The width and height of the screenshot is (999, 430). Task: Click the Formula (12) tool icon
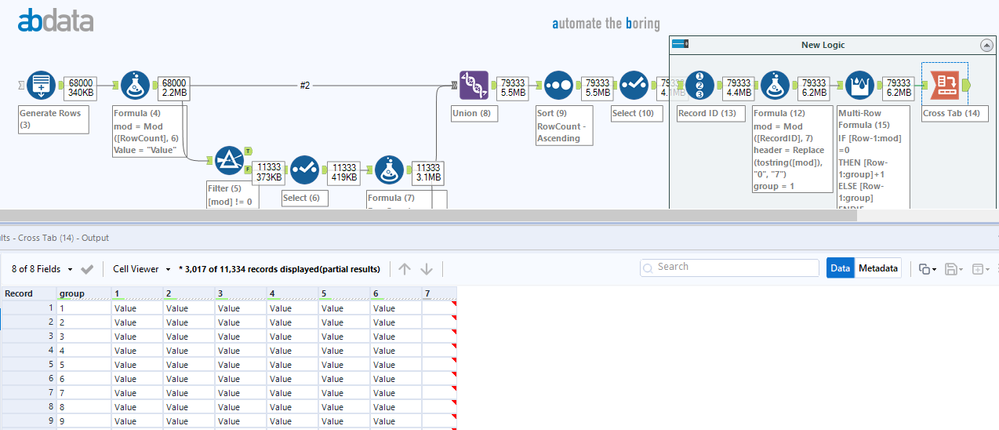pos(775,85)
